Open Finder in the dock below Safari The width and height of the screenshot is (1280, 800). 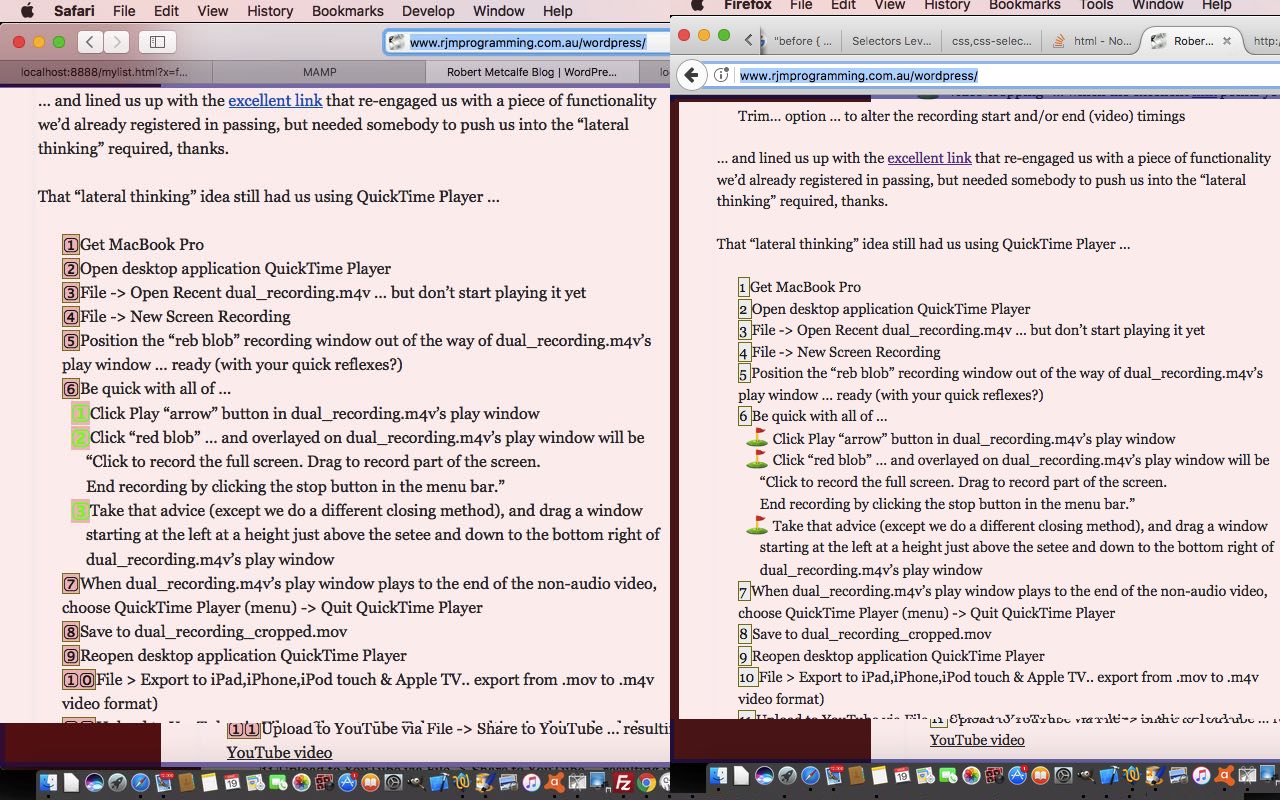coord(48,782)
